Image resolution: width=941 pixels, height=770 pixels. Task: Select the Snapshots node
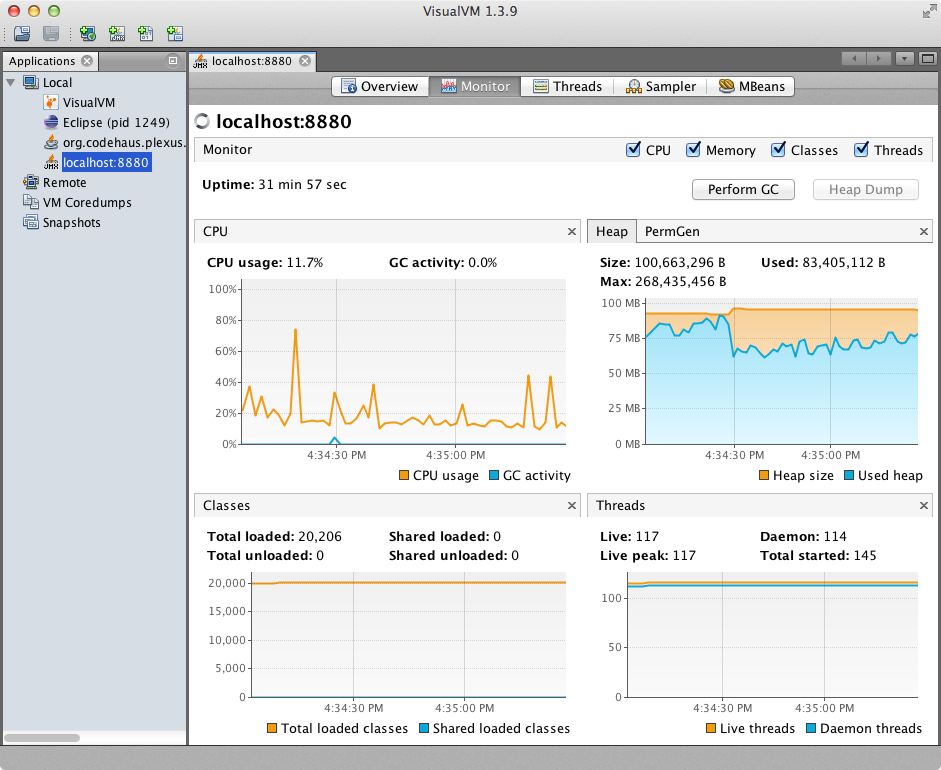71,223
